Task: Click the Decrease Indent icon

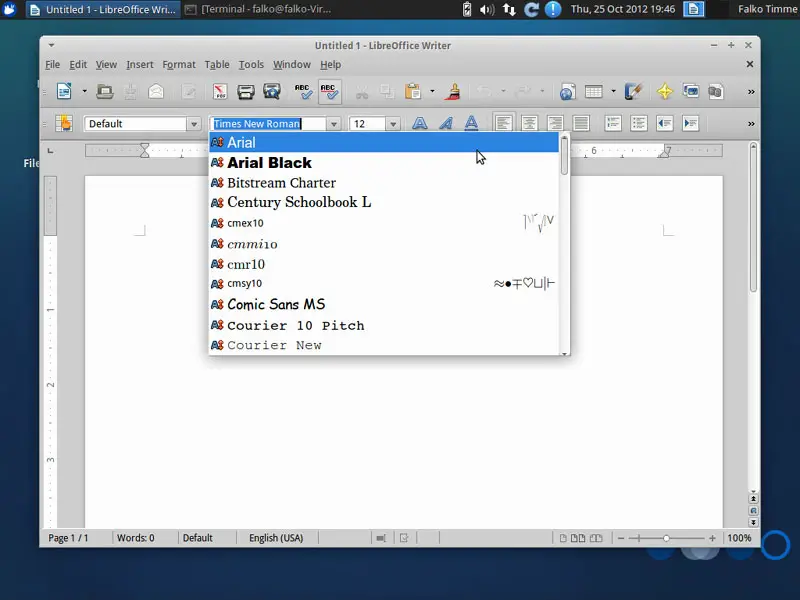Action: click(665, 123)
